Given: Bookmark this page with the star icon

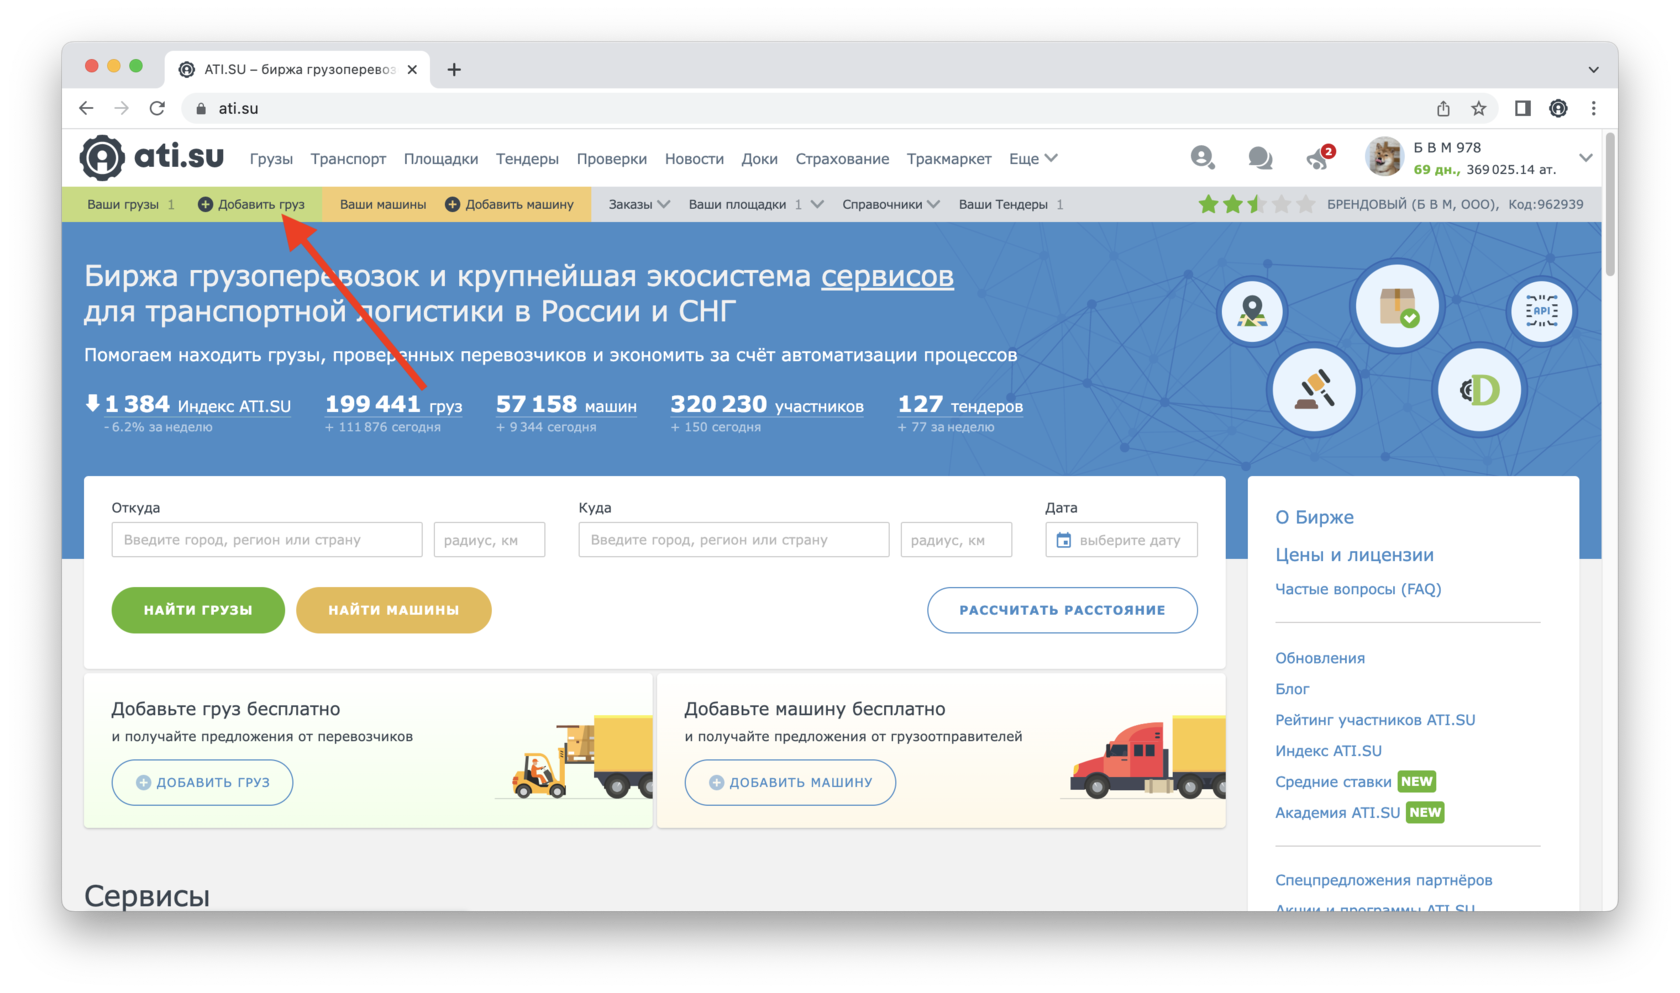Looking at the screenshot, I should (x=1479, y=108).
